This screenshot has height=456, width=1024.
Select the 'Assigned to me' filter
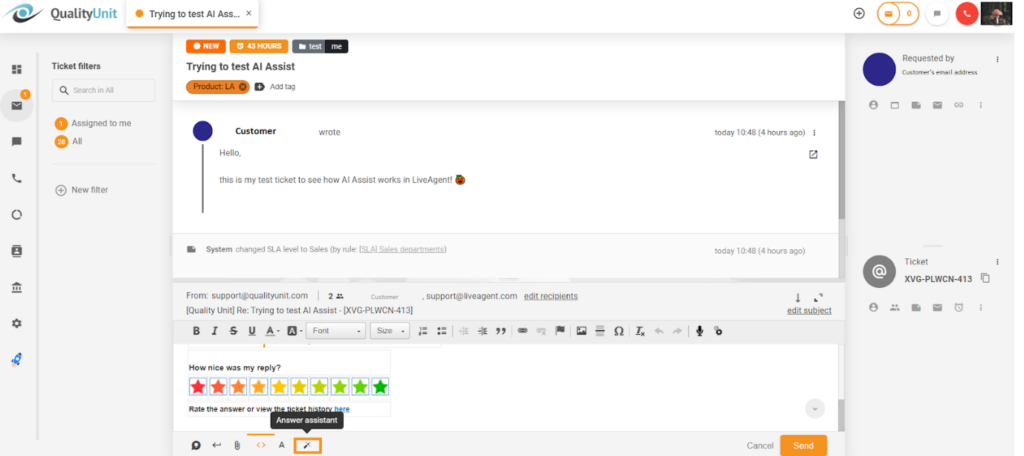(x=100, y=123)
